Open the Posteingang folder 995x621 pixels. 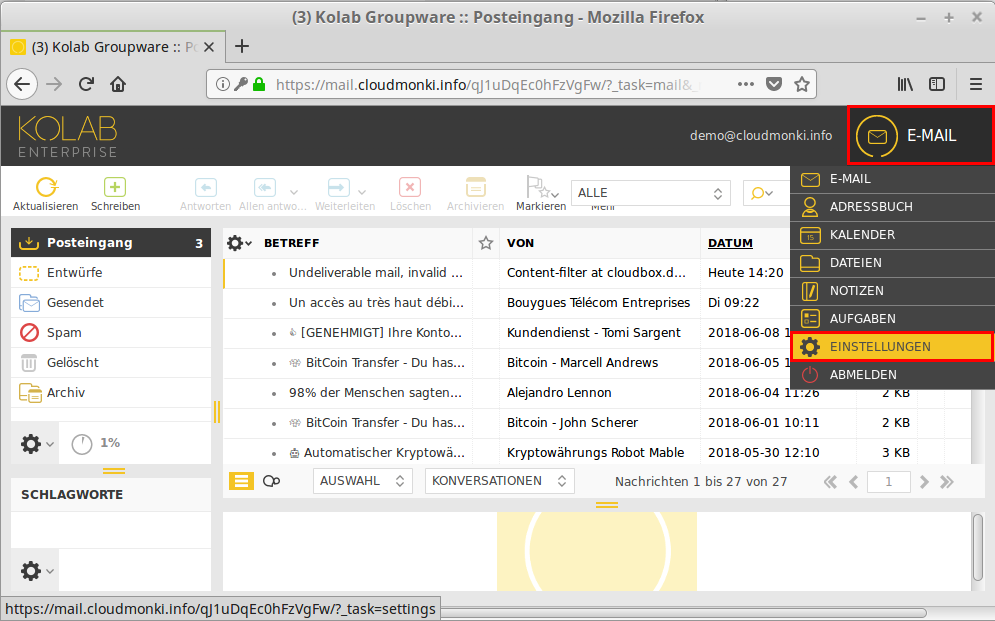111,242
